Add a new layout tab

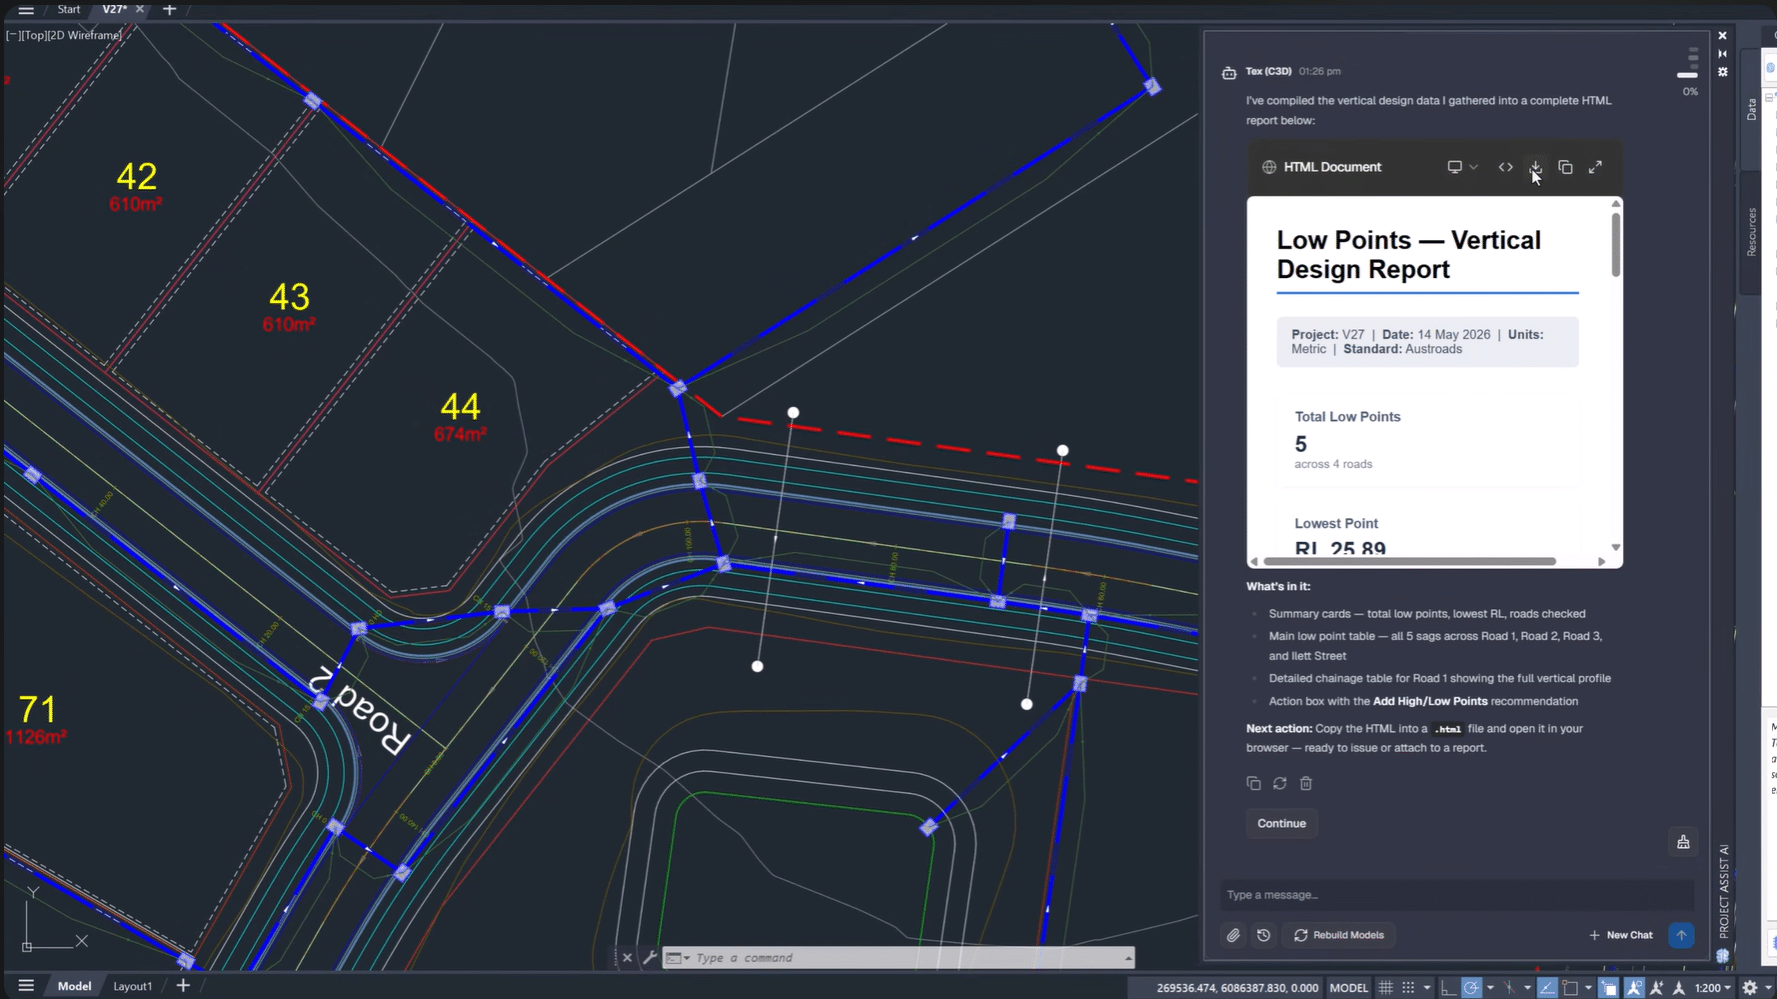point(183,986)
